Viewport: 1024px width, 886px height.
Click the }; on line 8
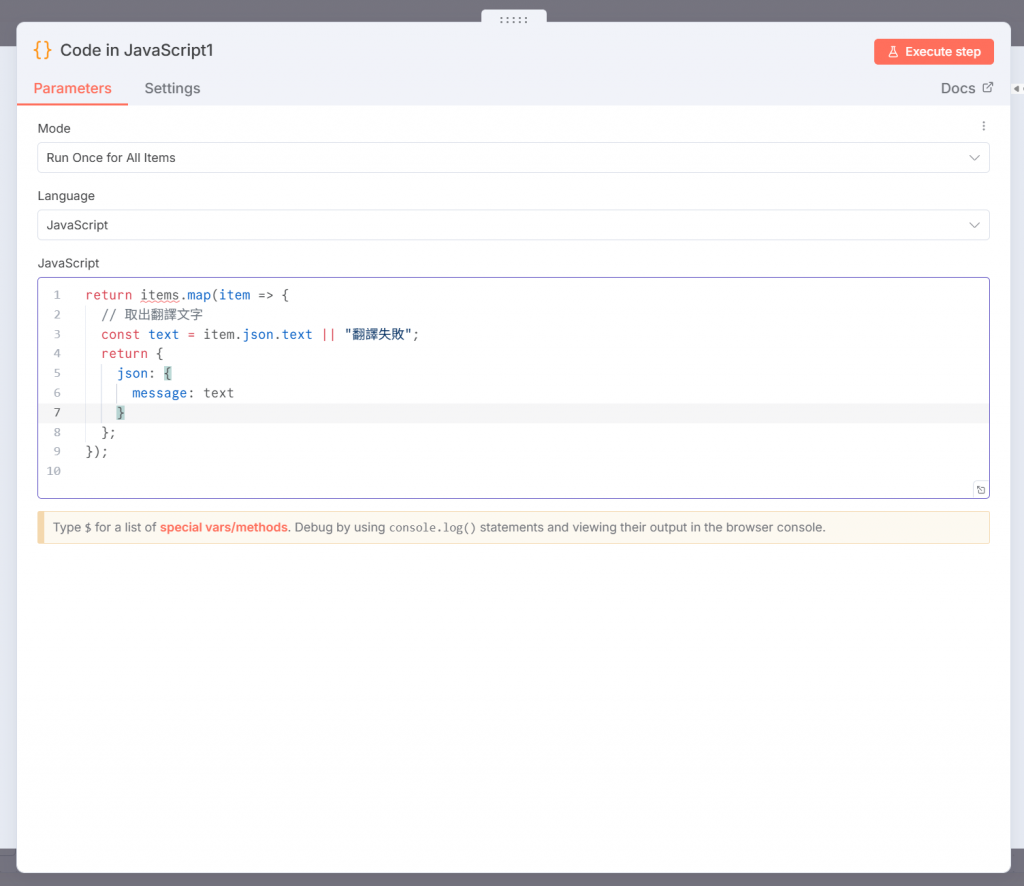108,432
